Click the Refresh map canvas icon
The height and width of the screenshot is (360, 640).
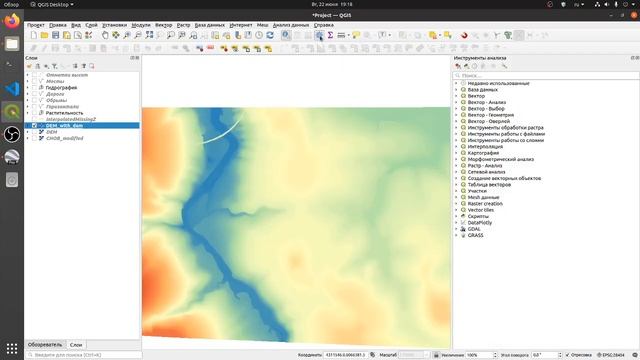point(270,36)
